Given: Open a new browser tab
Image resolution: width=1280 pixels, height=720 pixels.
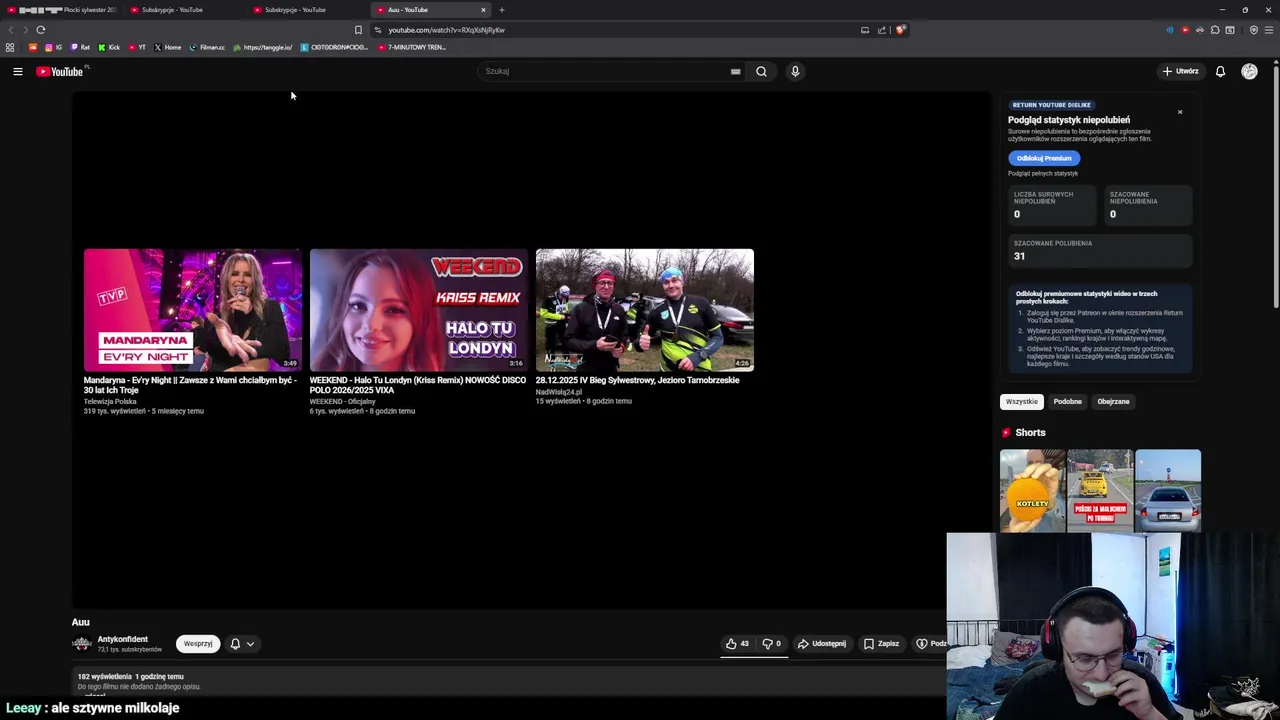Looking at the screenshot, I should click(502, 10).
